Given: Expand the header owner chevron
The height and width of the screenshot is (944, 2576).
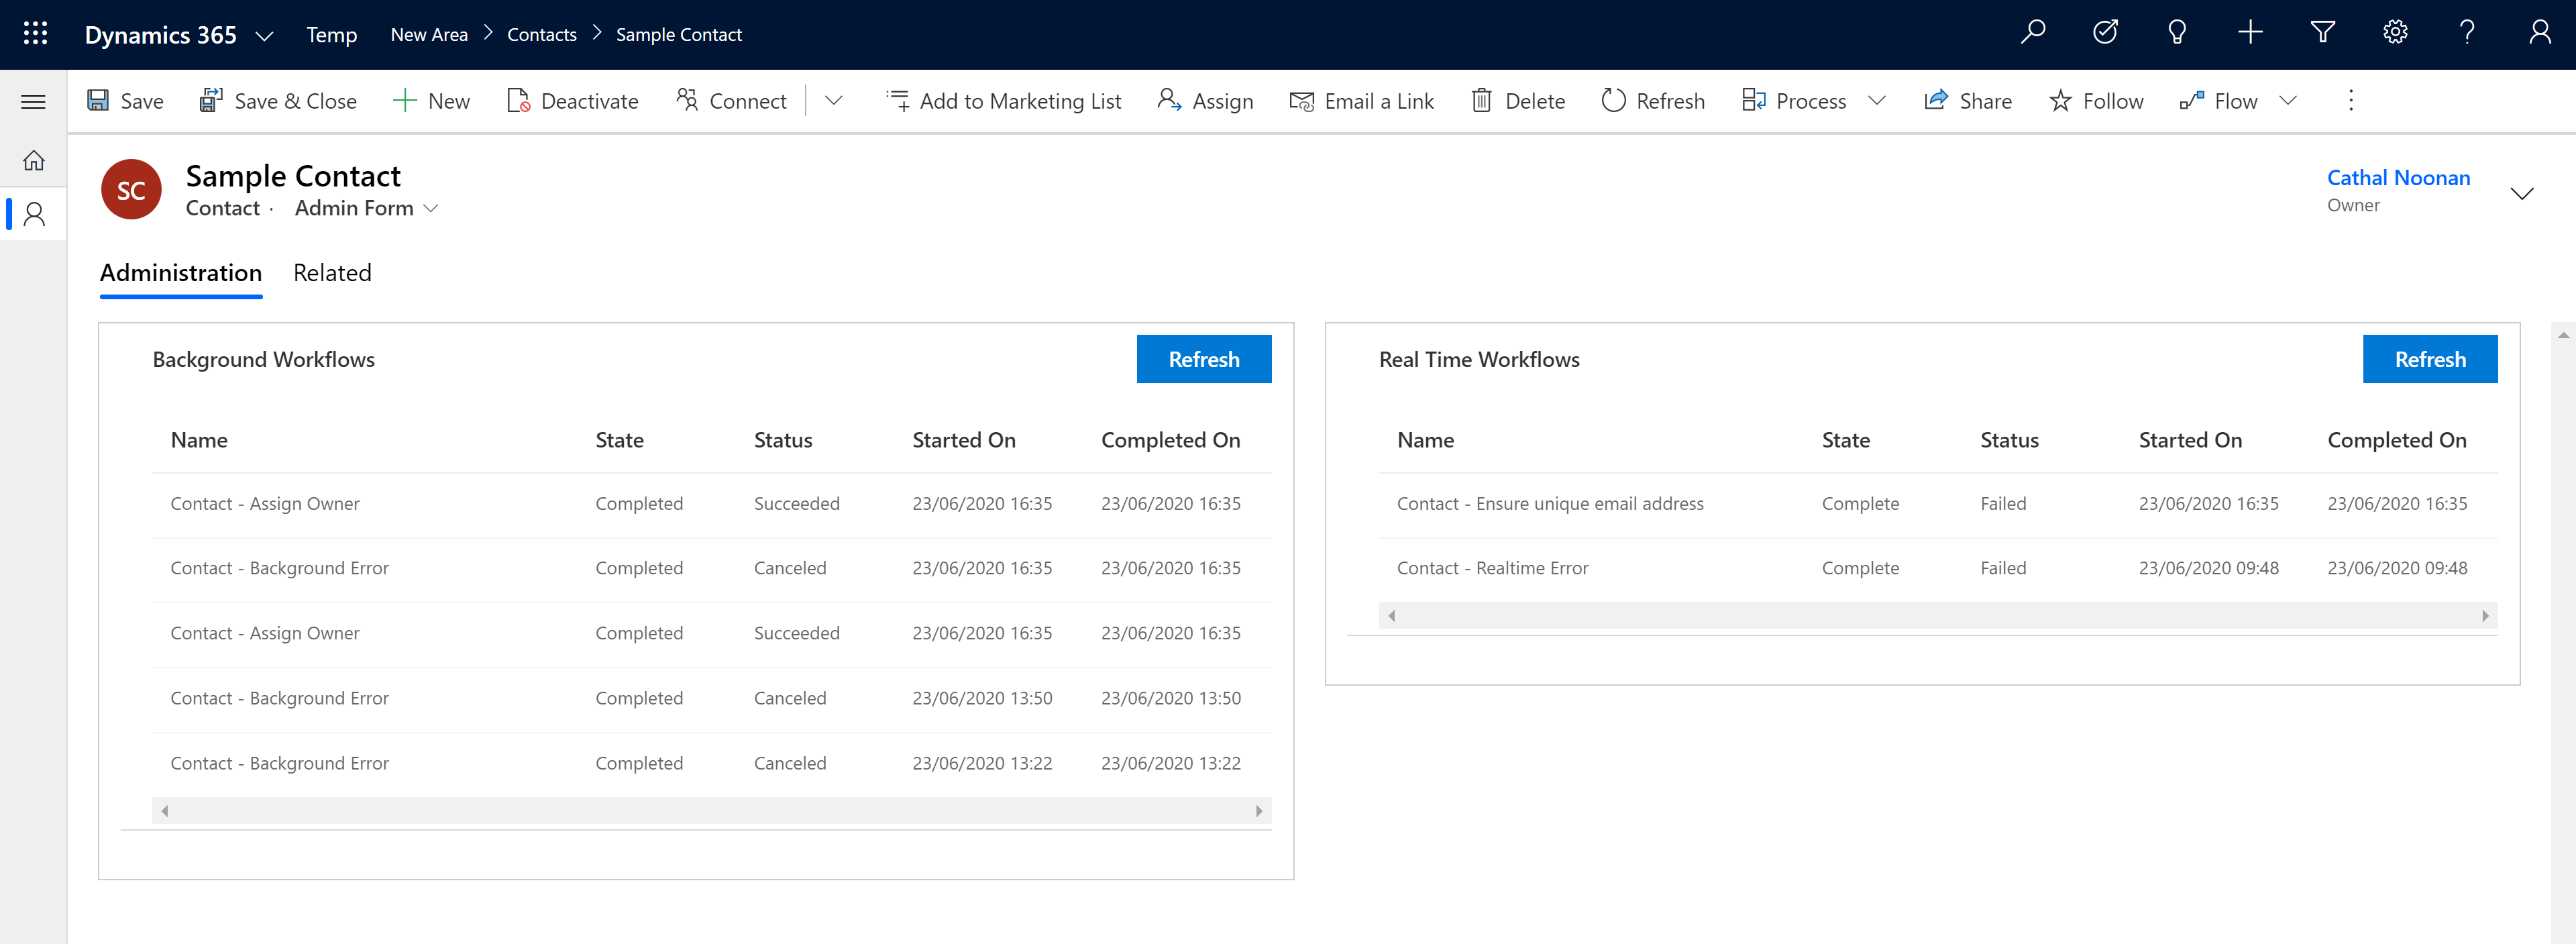Looking at the screenshot, I should (2522, 193).
